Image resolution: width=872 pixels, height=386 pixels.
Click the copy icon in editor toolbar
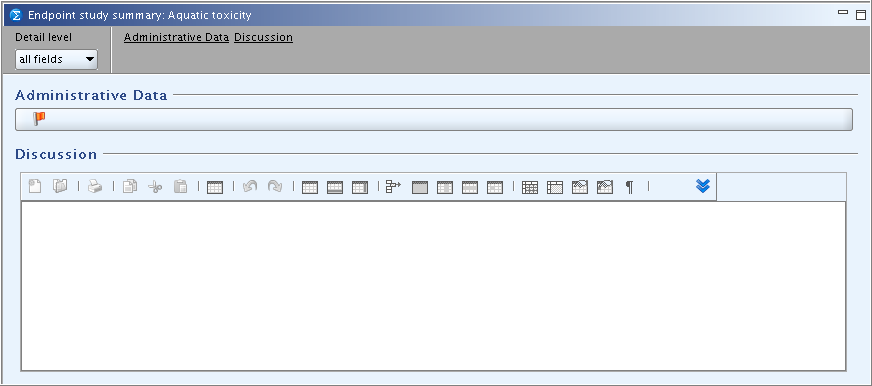tap(130, 187)
